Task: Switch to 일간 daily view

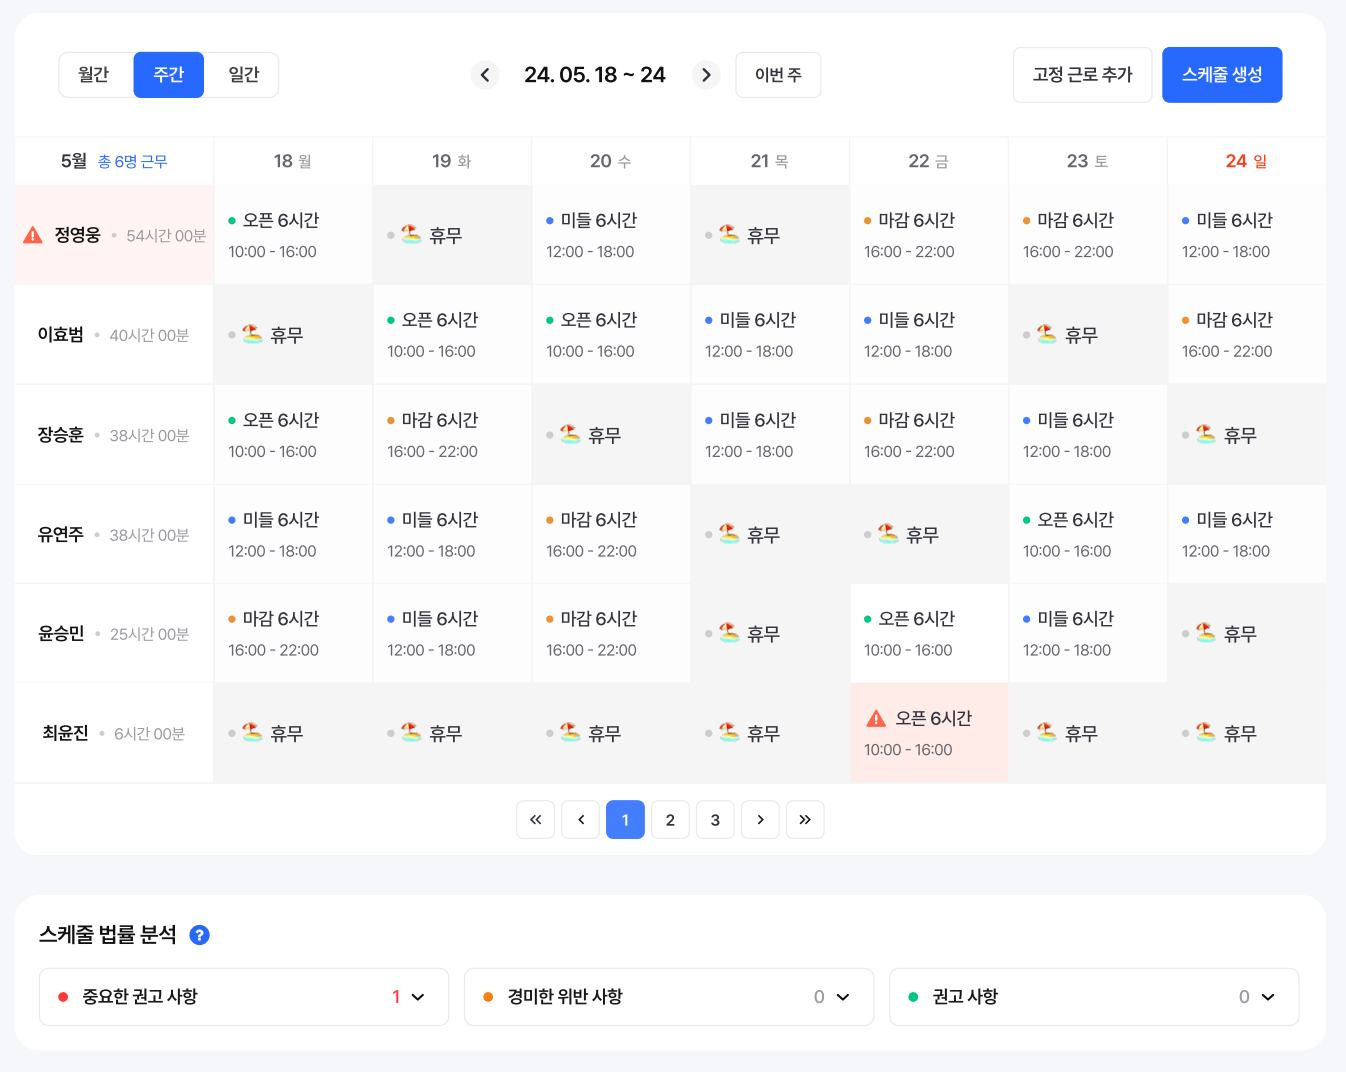Action: pyautogui.click(x=243, y=75)
